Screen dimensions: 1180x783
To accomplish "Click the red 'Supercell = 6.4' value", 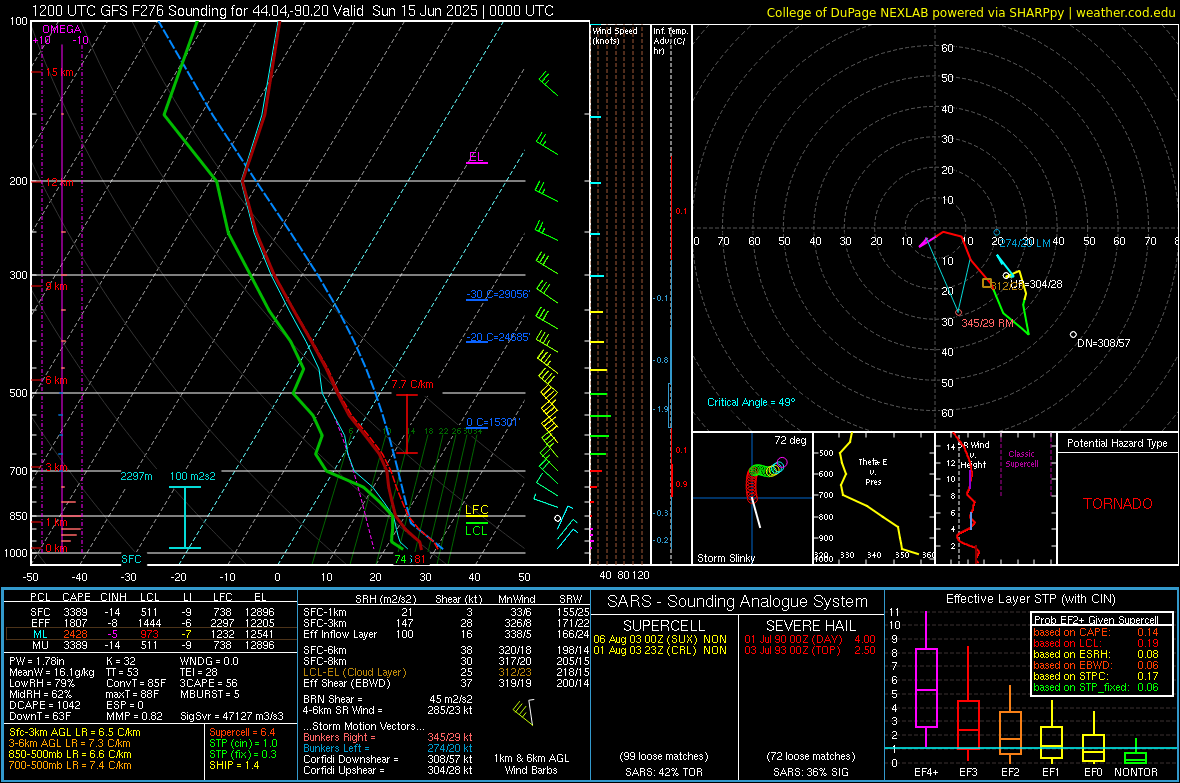I will pyautogui.click(x=242, y=732).
